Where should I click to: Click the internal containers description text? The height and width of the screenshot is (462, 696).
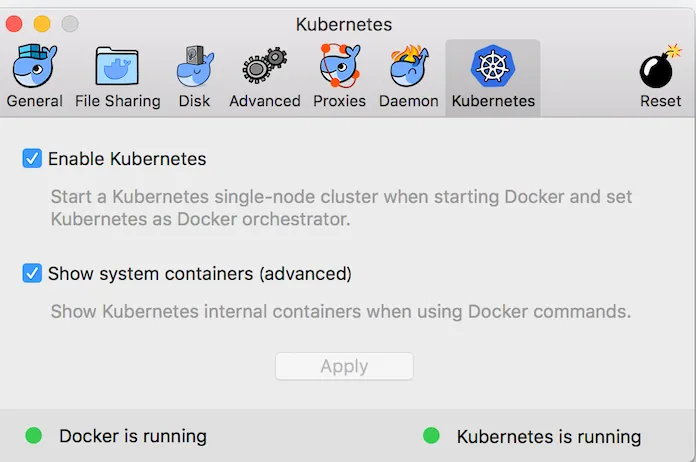coord(340,312)
